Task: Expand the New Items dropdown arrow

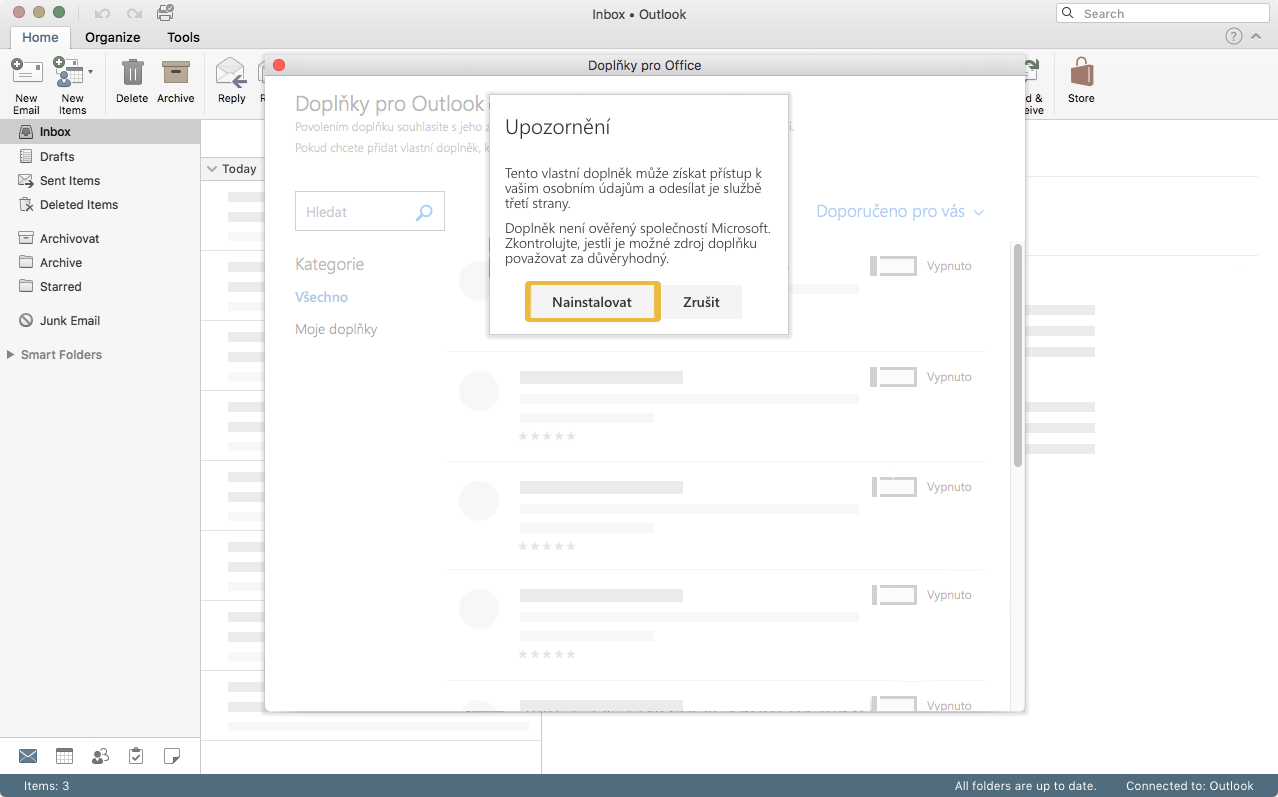Action: [x=91, y=72]
